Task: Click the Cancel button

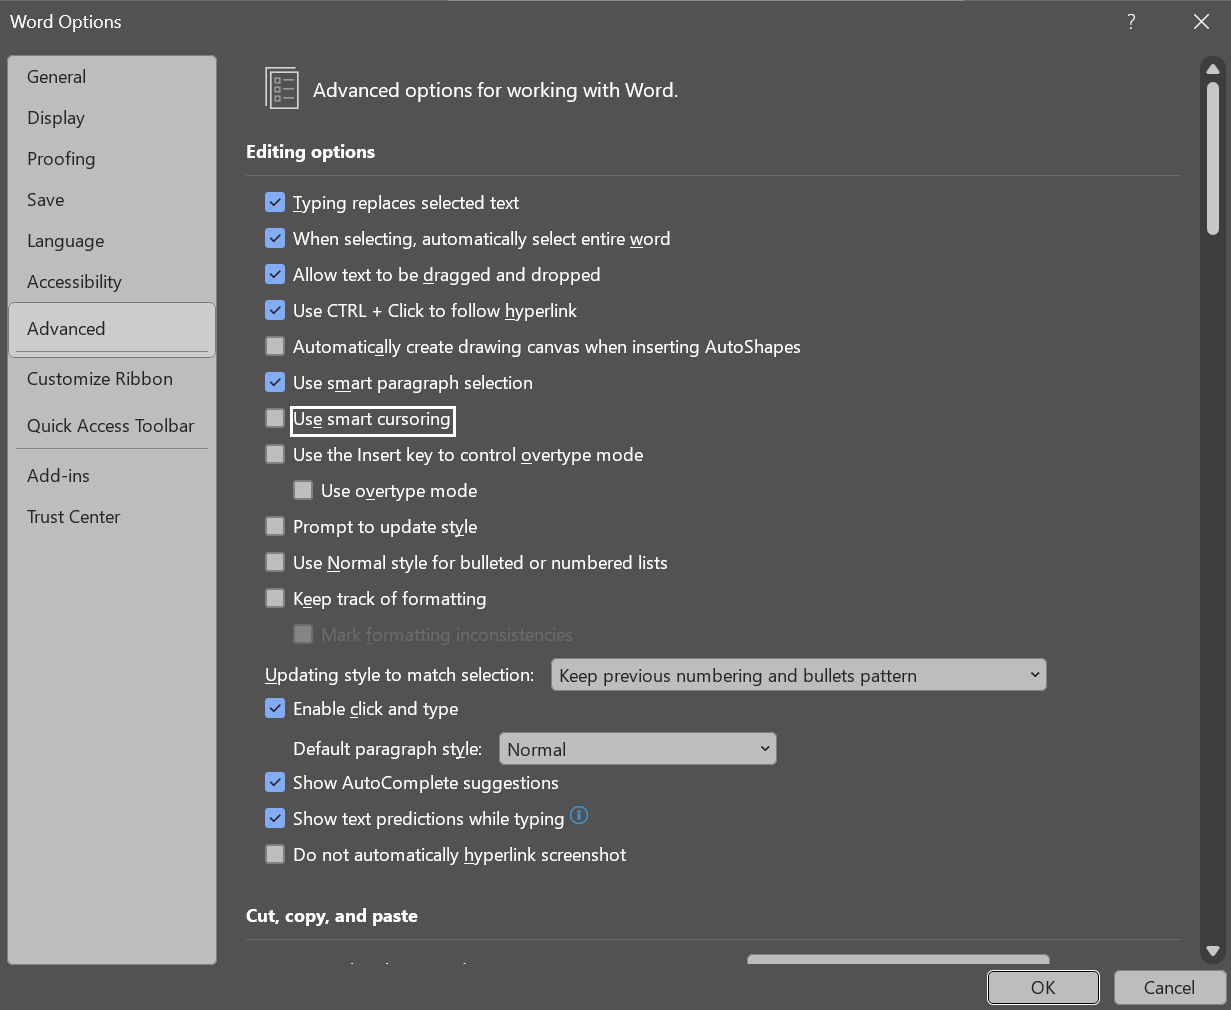Action: pyautogui.click(x=1169, y=987)
